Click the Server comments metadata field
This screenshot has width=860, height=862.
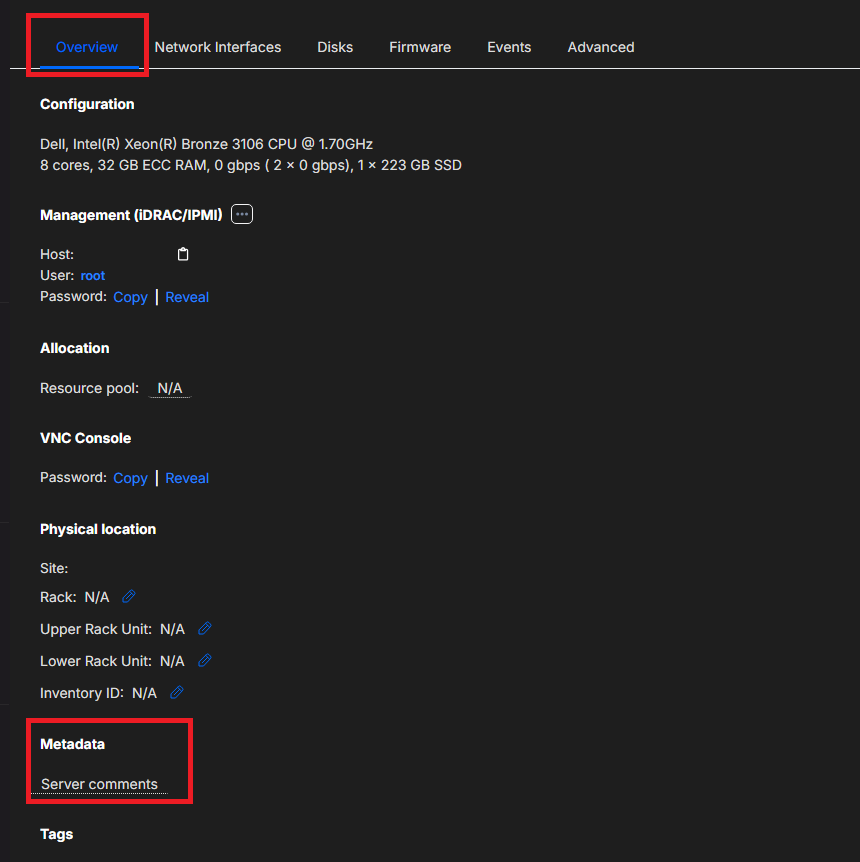pos(99,784)
